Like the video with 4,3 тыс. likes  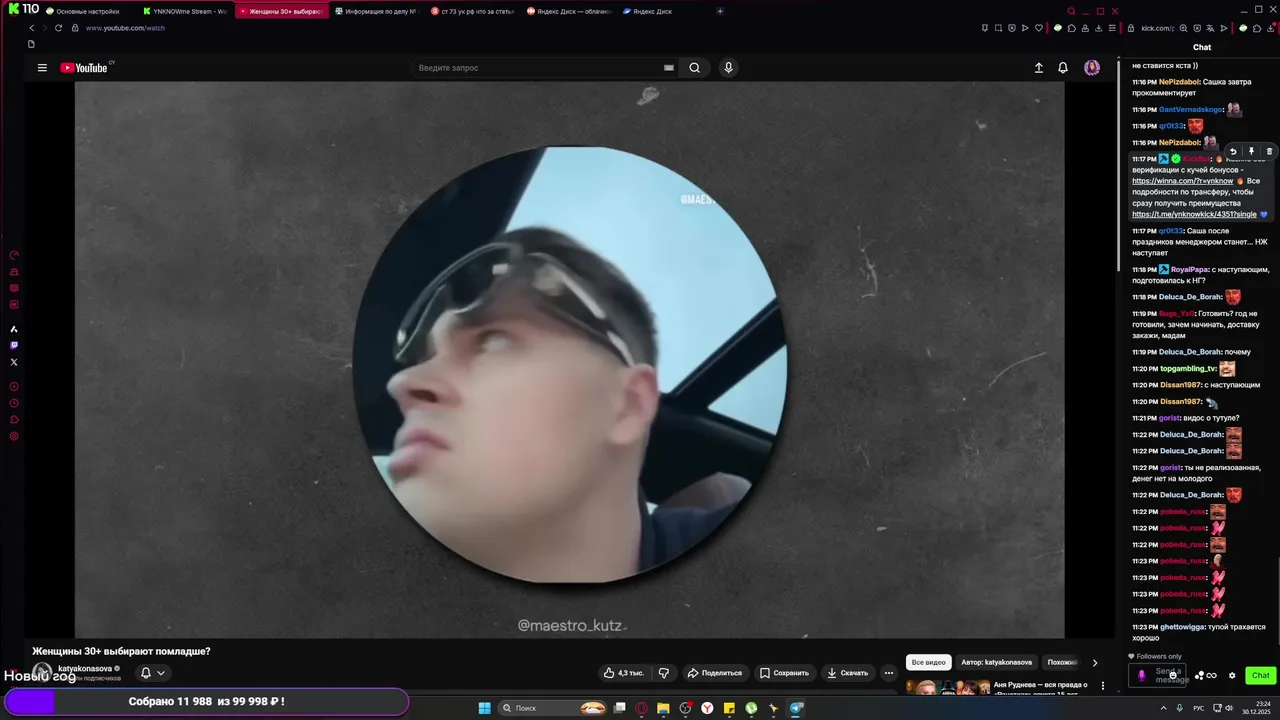tap(623, 673)
